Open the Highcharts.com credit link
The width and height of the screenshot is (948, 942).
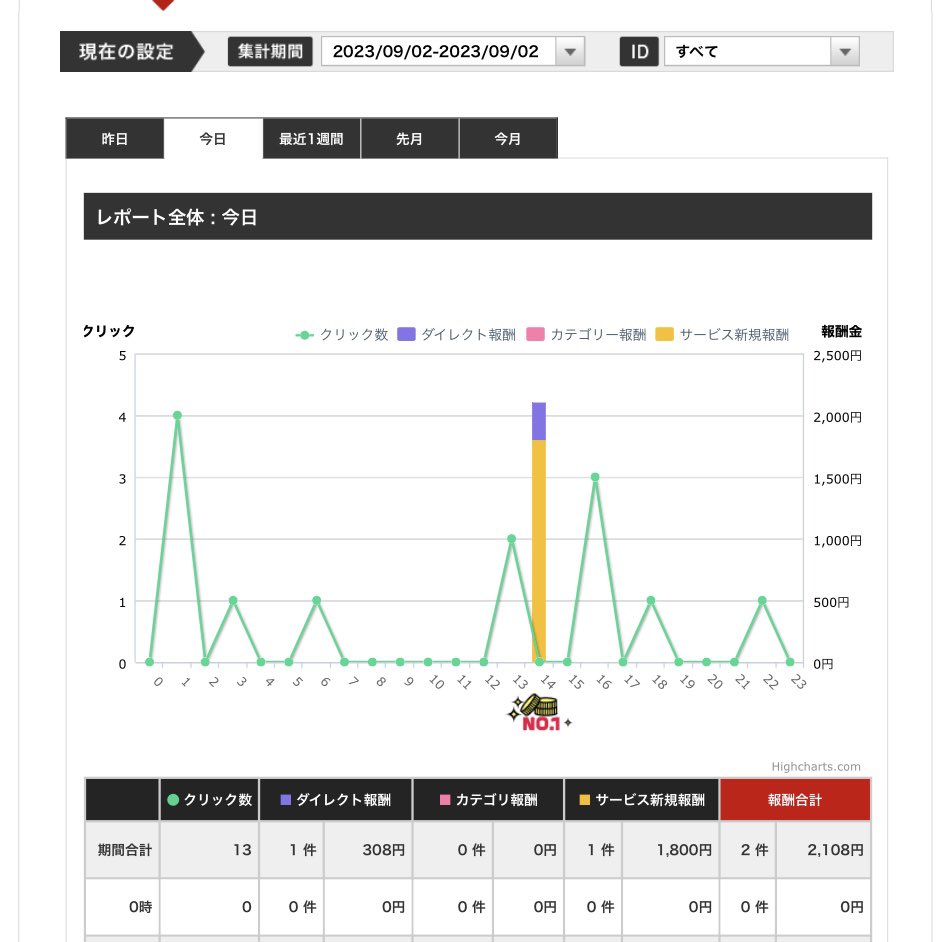(x=816, y=767)
